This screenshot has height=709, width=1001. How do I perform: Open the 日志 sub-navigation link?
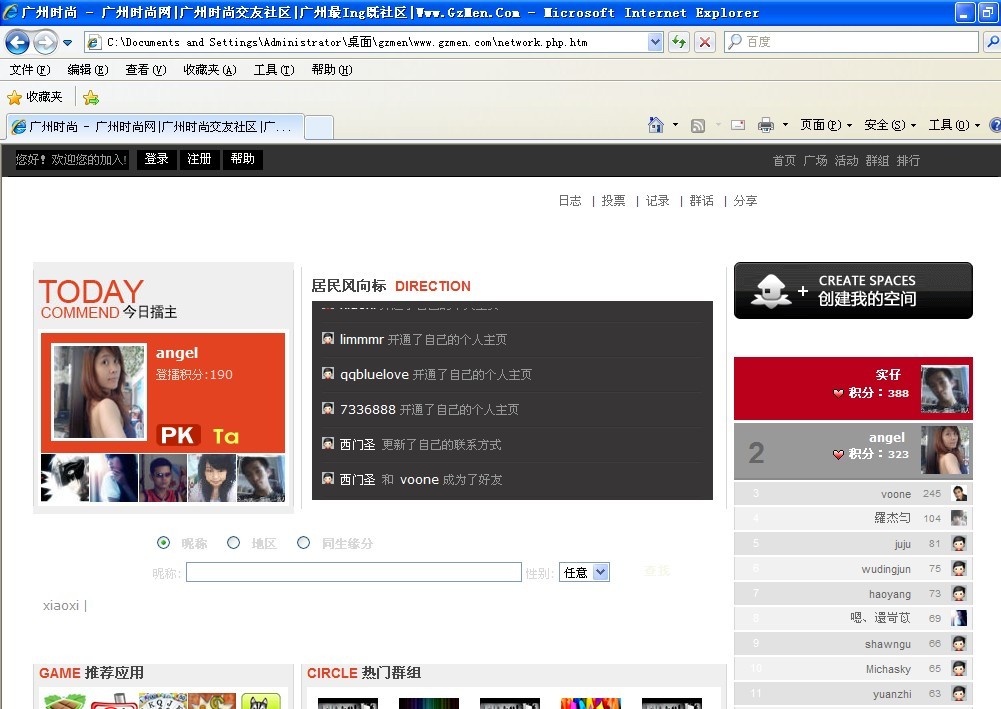tap(570, 200)
